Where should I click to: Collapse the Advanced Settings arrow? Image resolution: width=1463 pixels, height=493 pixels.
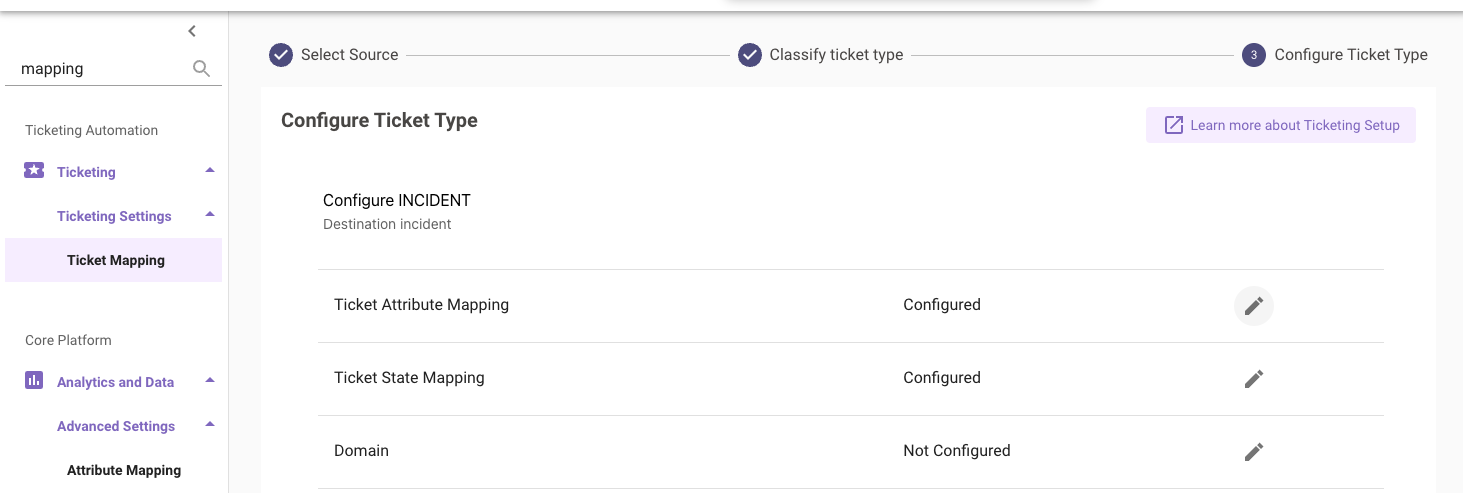tap(209, 425)
